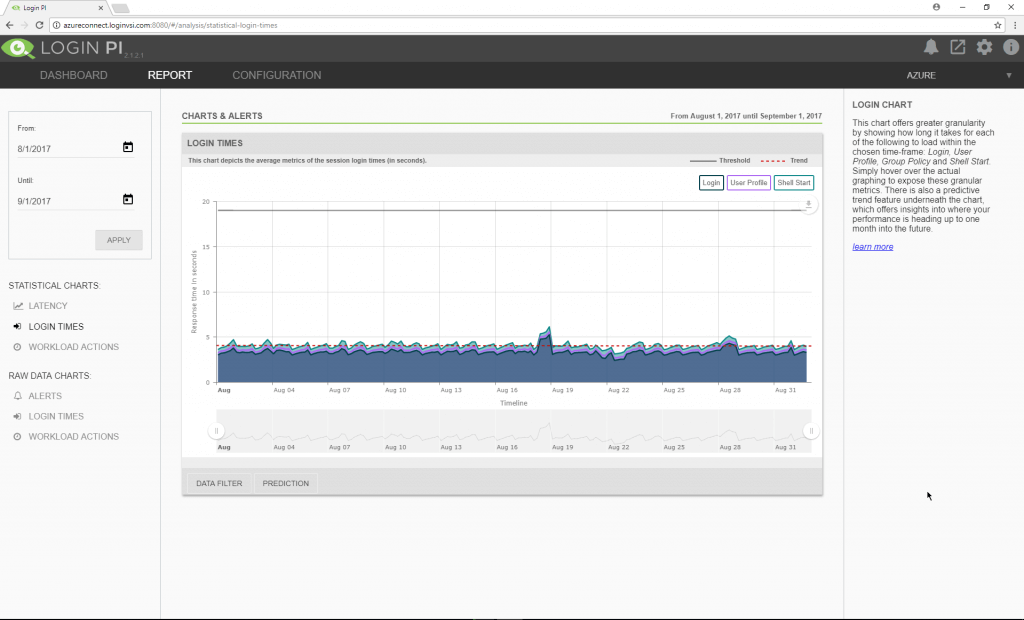
Task: Click the Latency chart icon
Action: click(18, 306)
